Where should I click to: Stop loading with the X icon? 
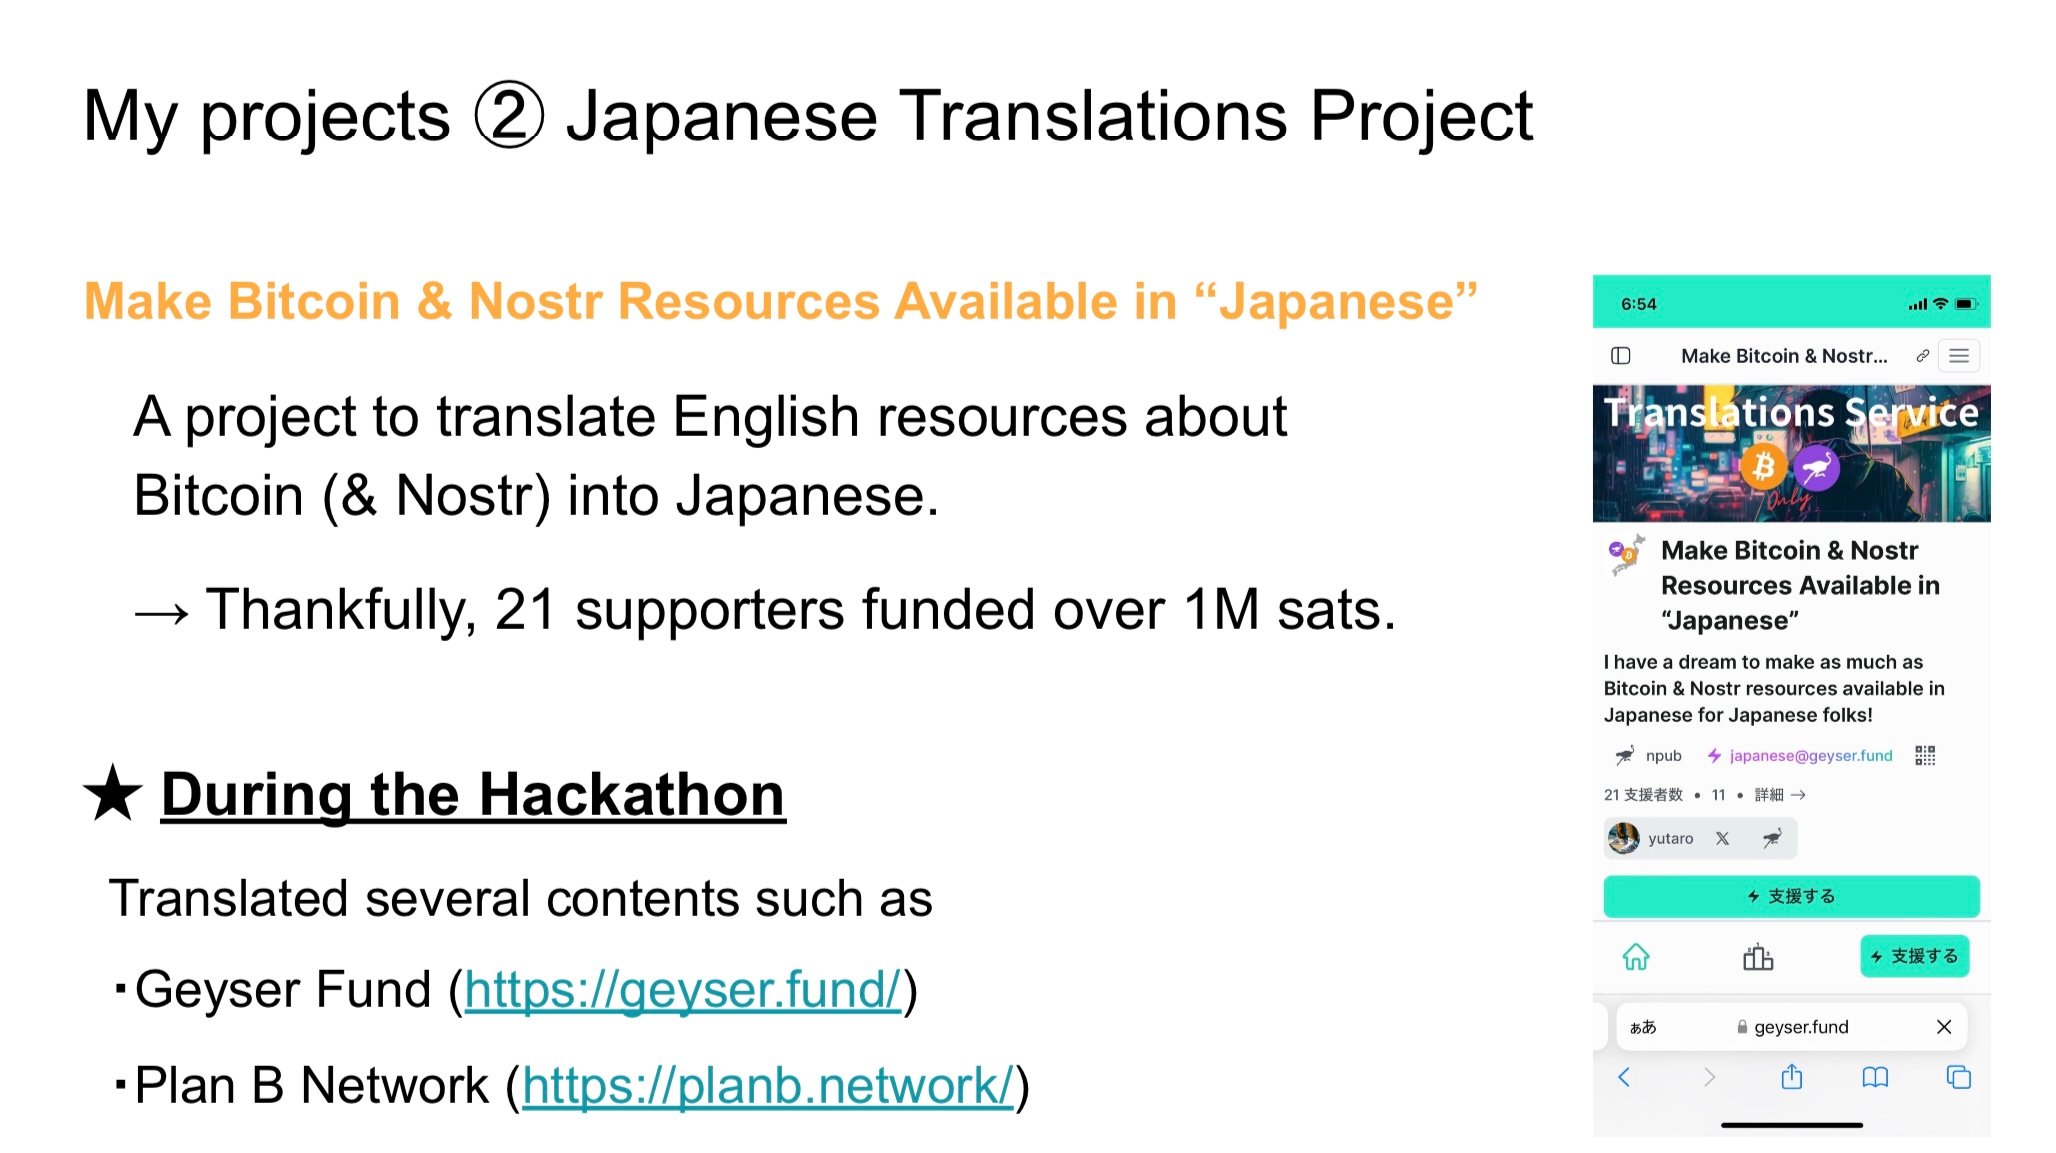[1944, 1027]
